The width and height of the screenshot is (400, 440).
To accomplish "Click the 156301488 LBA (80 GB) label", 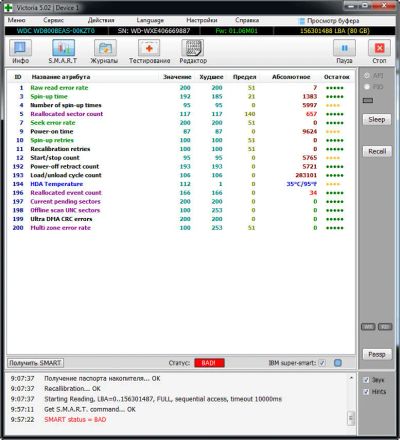I will 335,31.
